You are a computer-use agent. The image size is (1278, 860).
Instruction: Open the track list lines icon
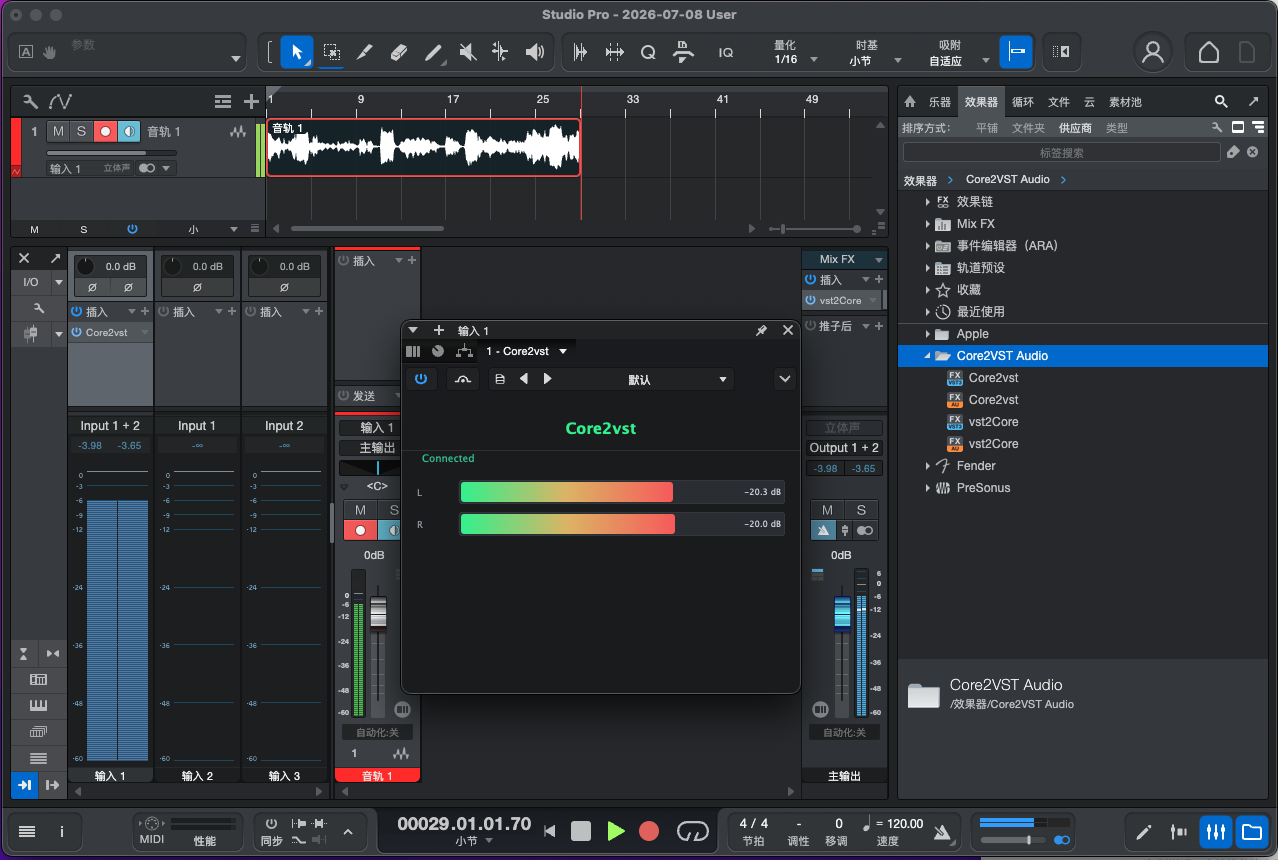pyautogui.click(x=223, y=101)
